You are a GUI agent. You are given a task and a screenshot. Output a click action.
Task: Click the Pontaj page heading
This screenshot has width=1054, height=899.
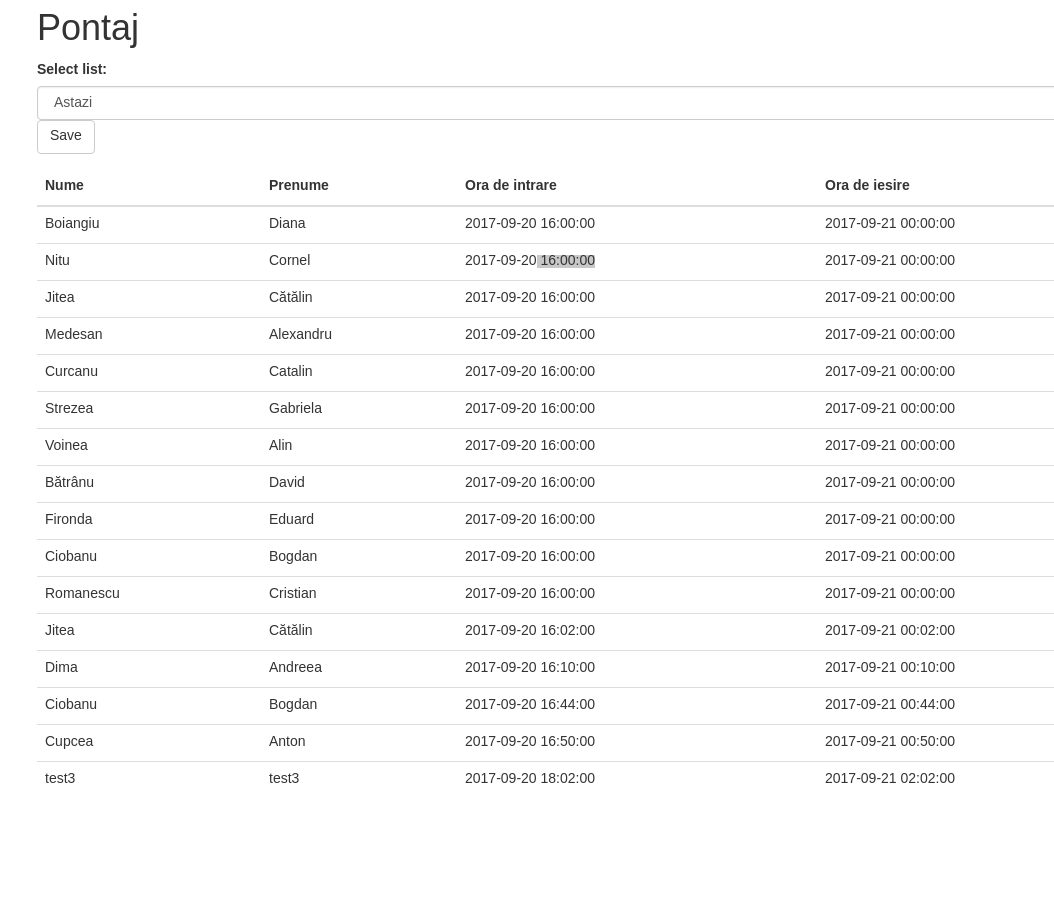click(87, 27)
